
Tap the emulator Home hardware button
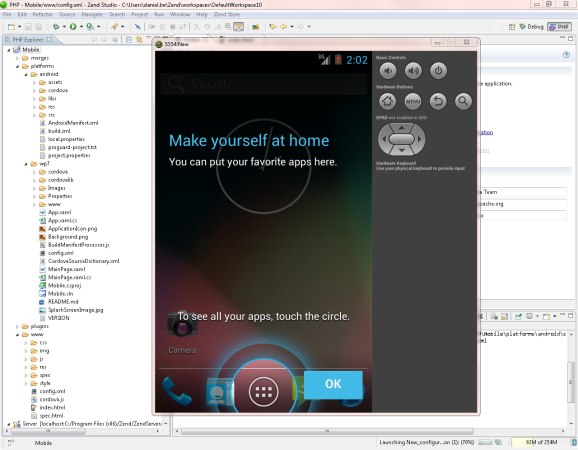pos(387,101)
